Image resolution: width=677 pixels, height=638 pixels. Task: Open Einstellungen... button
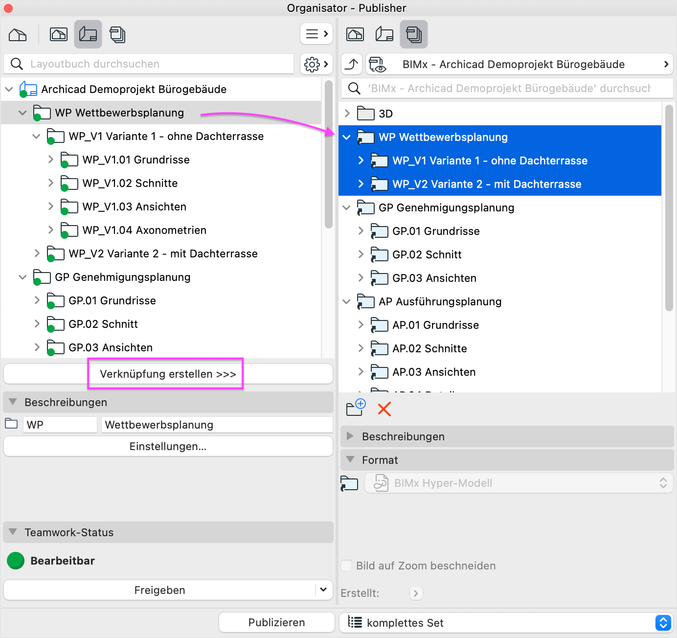pyautogui.click(x=168, y=446)
